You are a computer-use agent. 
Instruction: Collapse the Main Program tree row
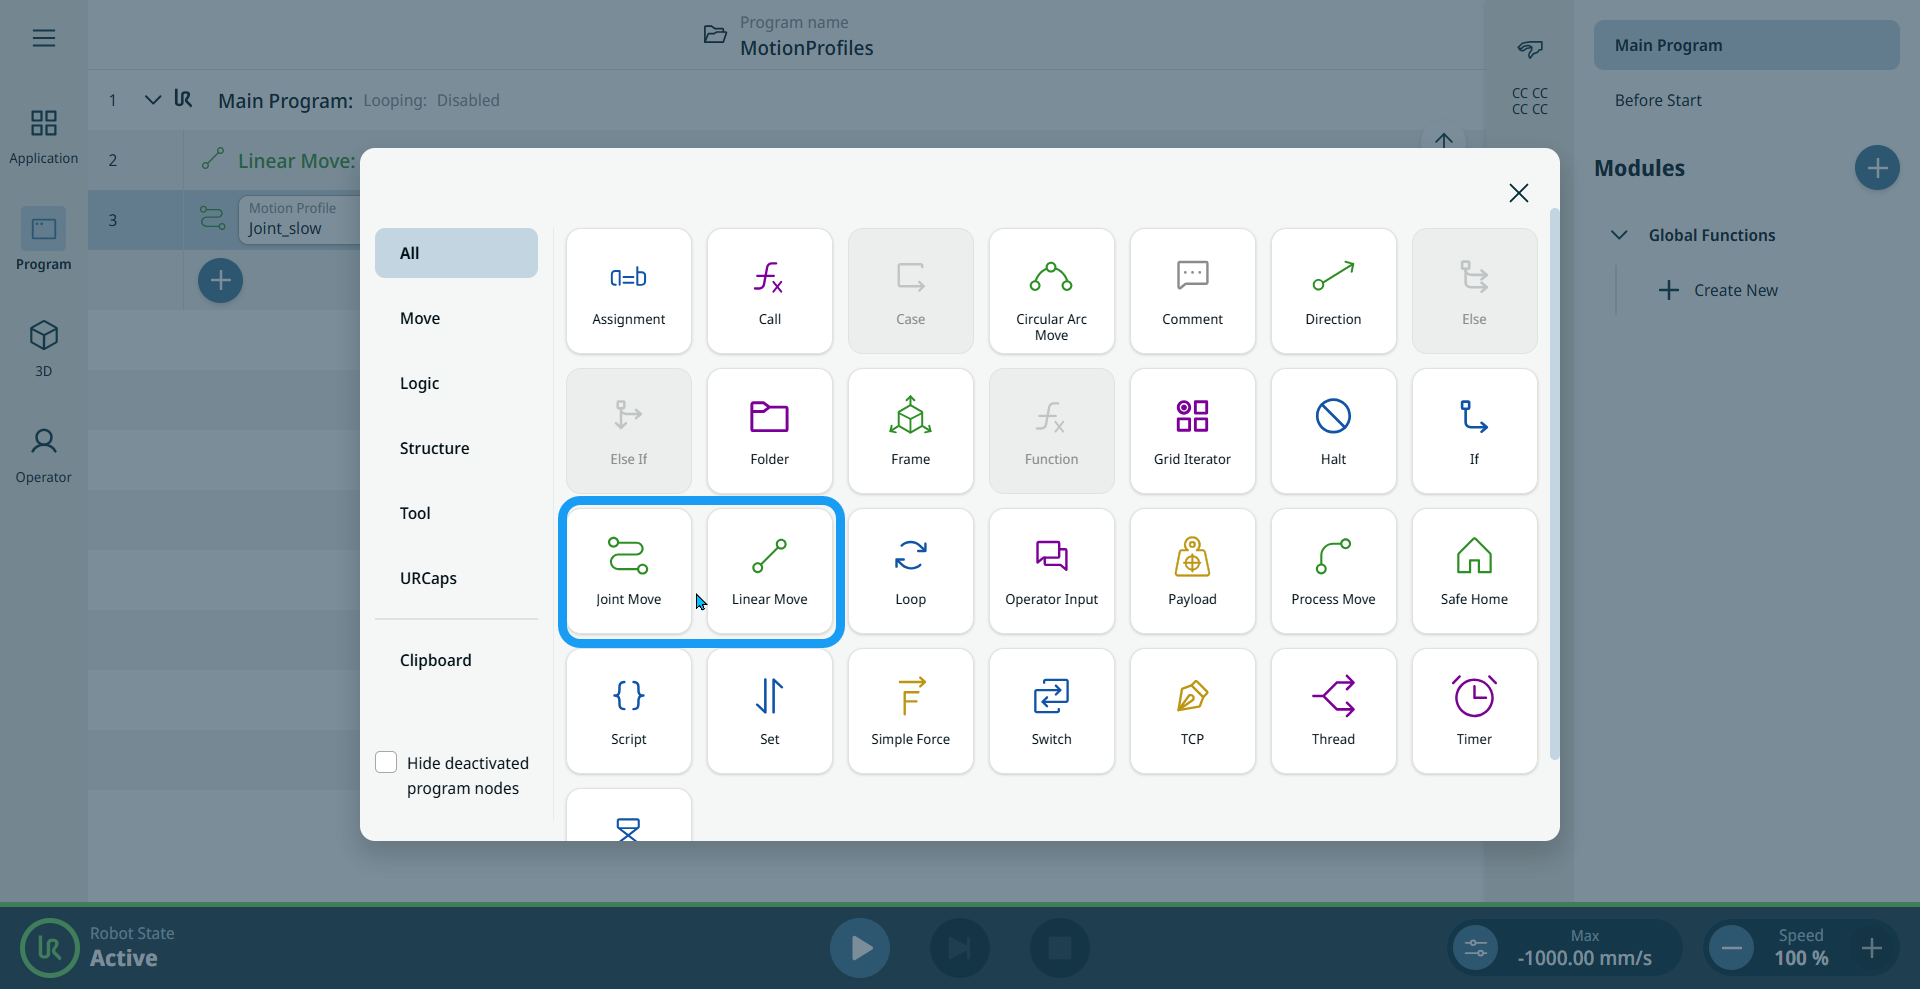pyautogui.click(x=153, y=100)
